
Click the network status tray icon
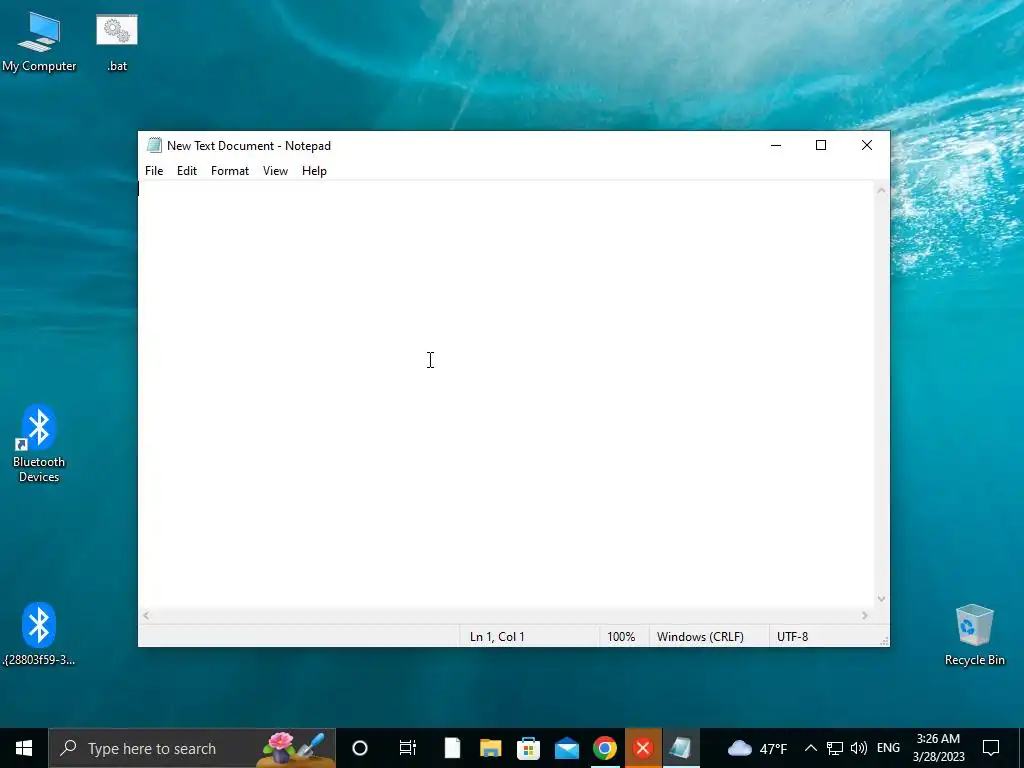tap(835, 748)
